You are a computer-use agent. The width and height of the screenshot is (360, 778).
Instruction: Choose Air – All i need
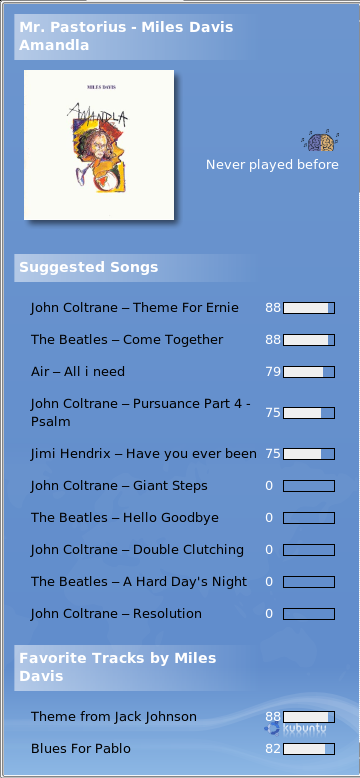point(78,372)
